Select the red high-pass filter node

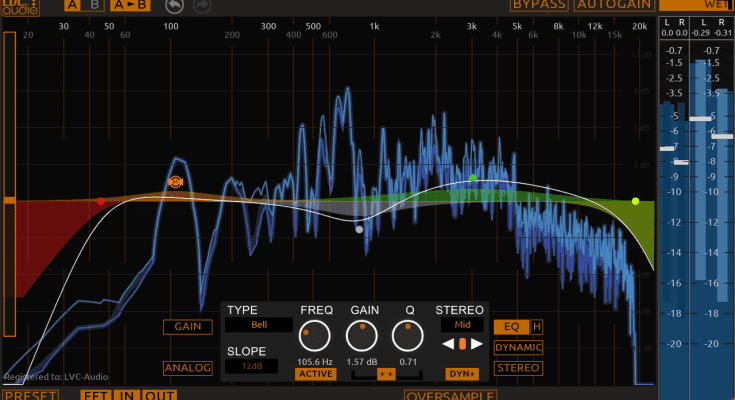(100, 201)
